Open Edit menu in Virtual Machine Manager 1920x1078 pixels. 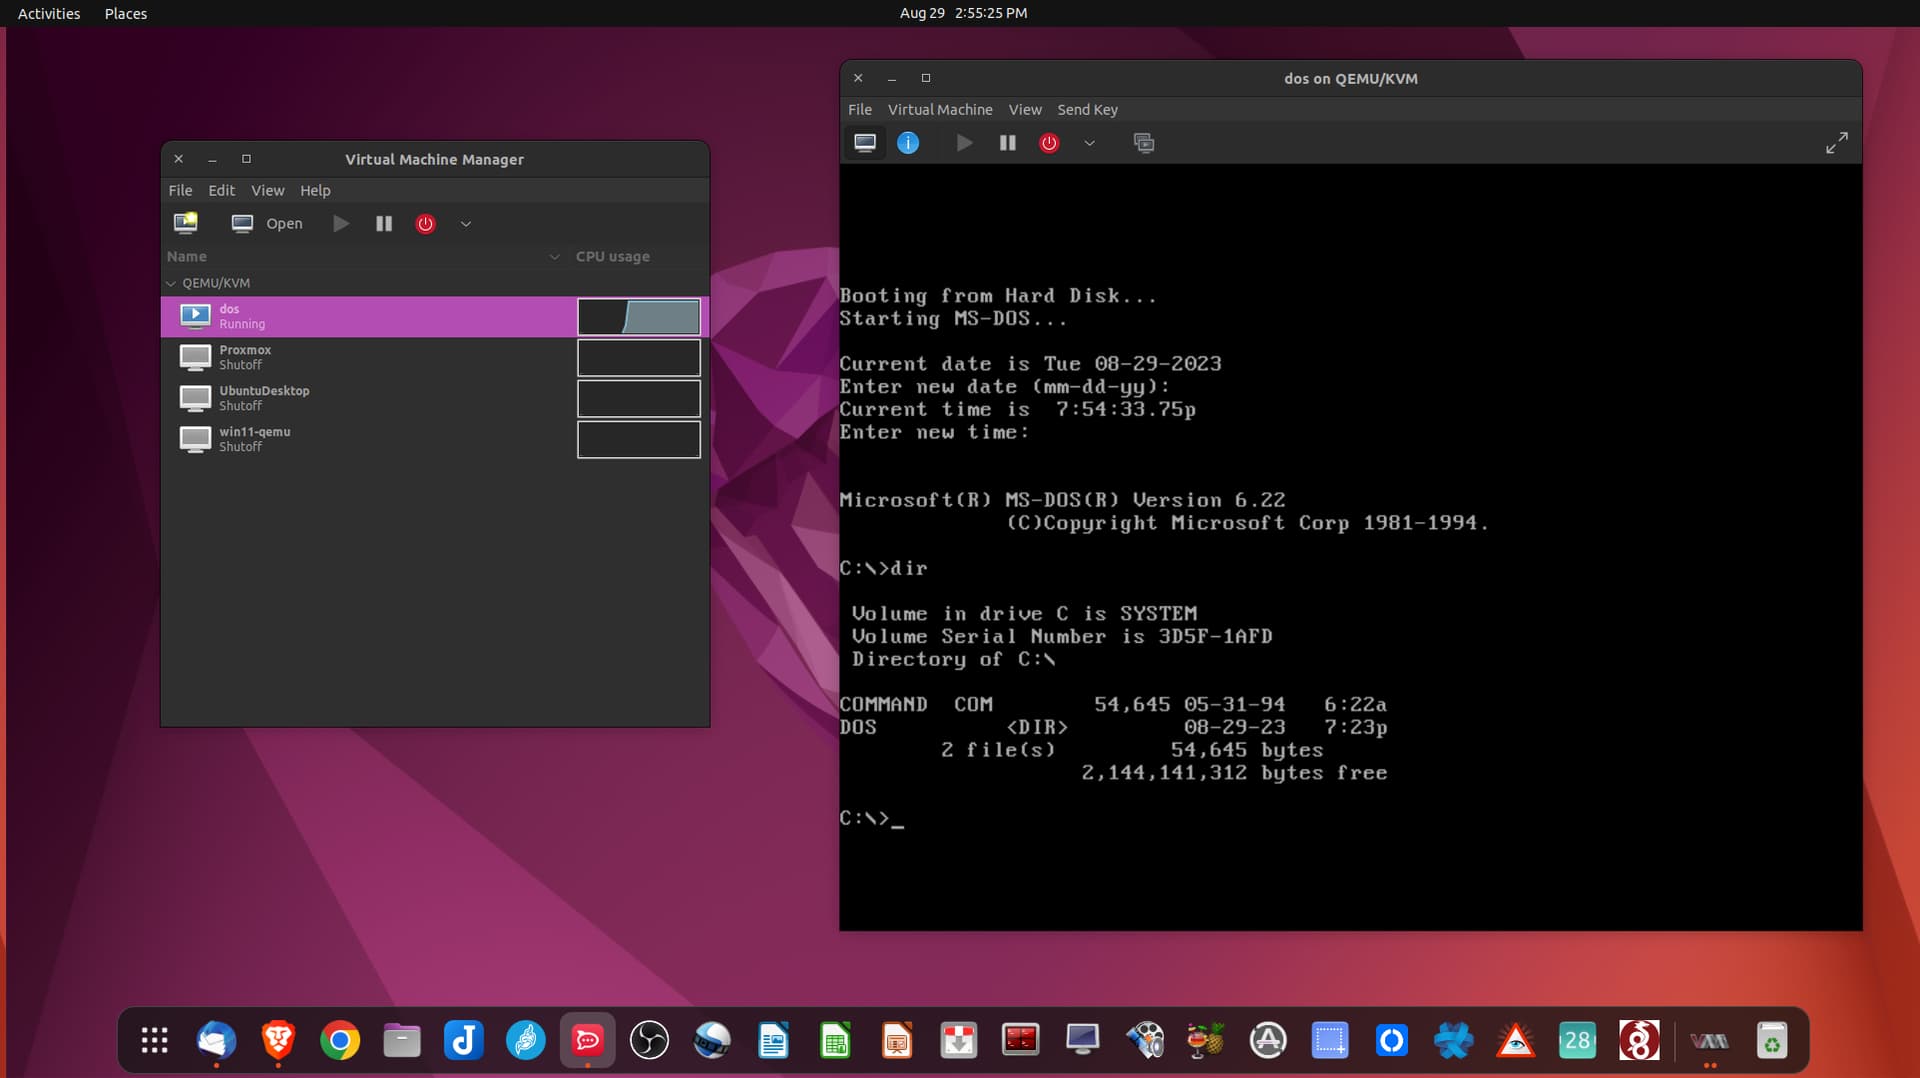tap(221, 190)
